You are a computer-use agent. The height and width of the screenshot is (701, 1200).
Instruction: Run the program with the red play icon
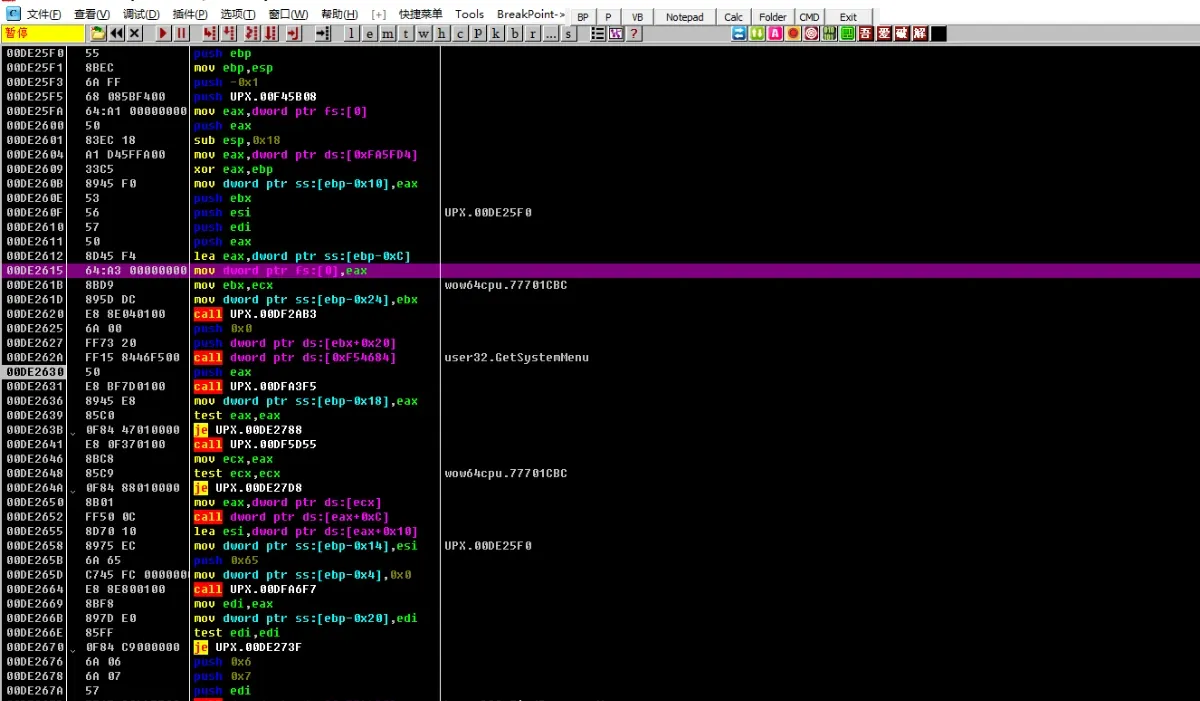click(163, 33)
